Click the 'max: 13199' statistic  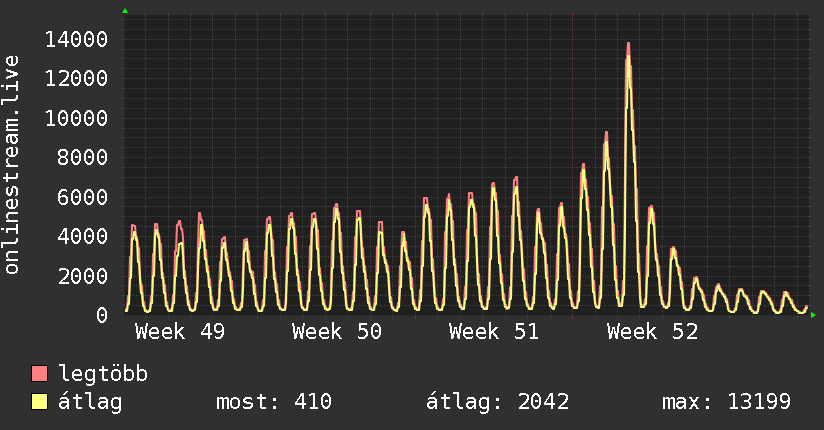pos(726,402)
